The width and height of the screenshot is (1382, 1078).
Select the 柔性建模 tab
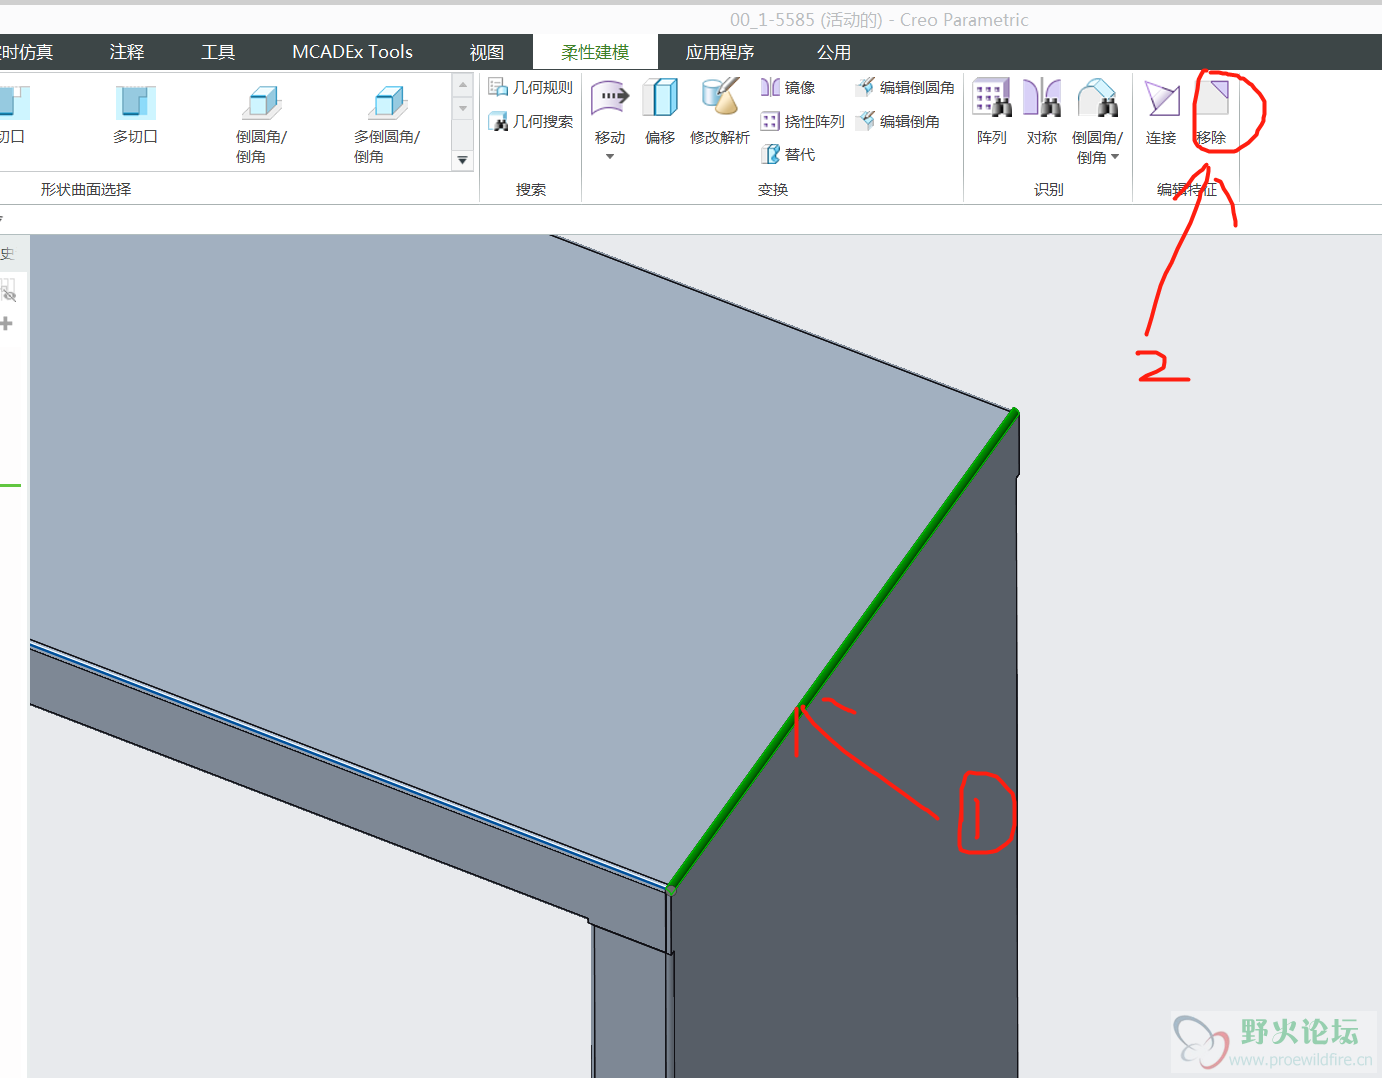click(595, 52)
